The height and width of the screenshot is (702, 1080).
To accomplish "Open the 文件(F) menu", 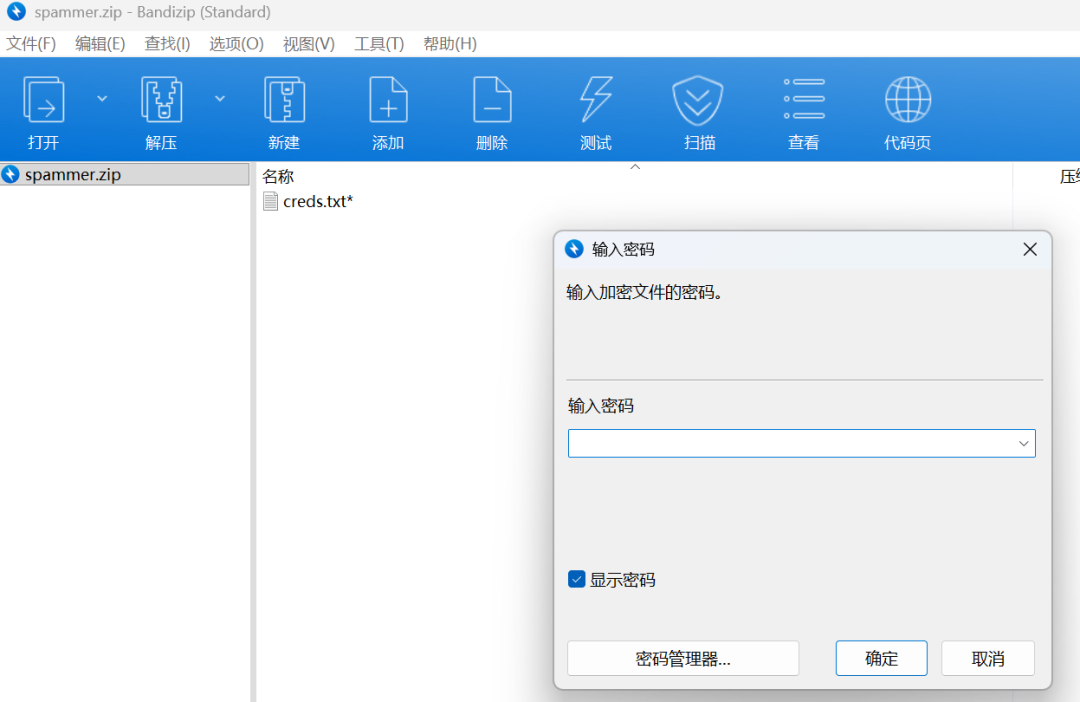I will point(31,44).
